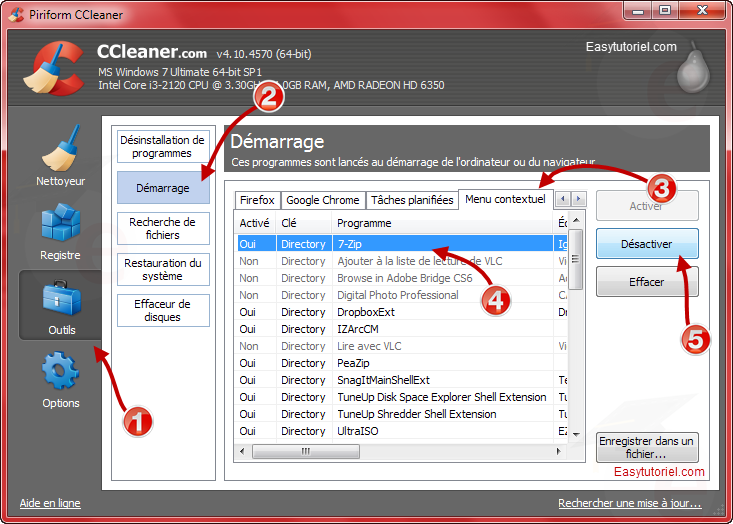
Task: Select TuneUp Shredder Shell Extension row
Action: pos(401,414)
